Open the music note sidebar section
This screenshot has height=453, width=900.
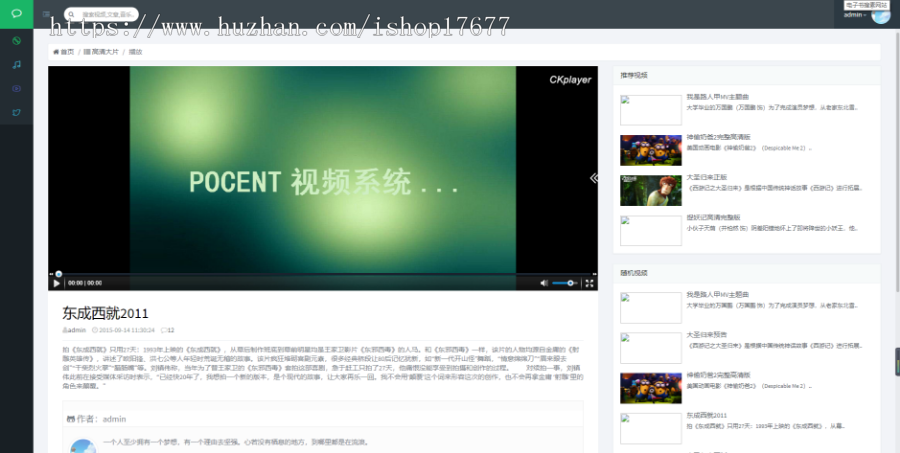pyautogui.click(x=16, y=64)
